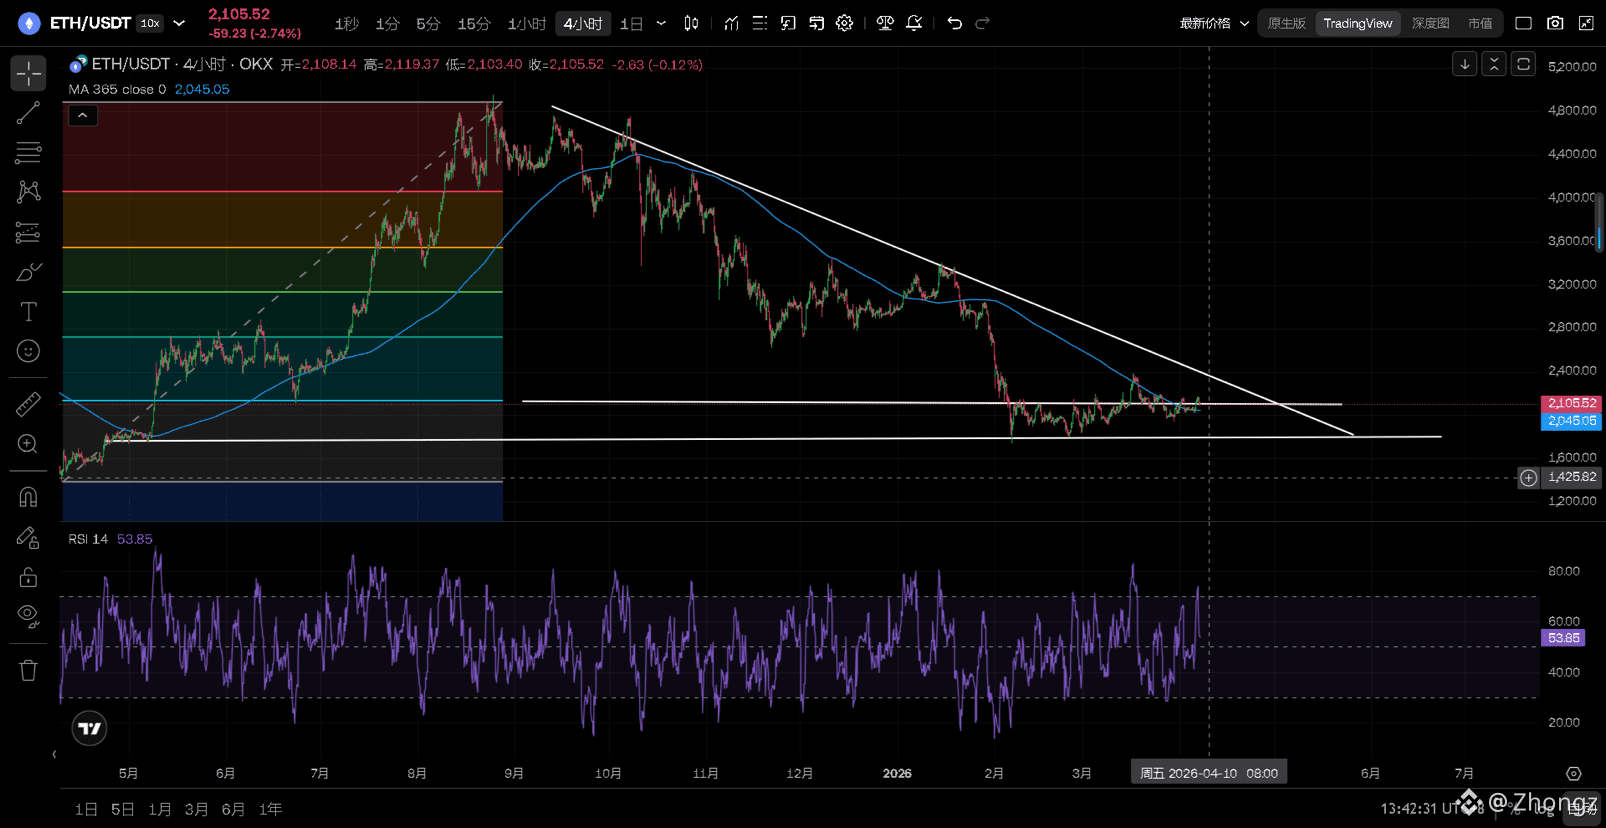Image resolution: width=1606 pixels, height=828 pixels.
Task: Click the down arrow button by price scale
Action: (x=1465, y=64)
